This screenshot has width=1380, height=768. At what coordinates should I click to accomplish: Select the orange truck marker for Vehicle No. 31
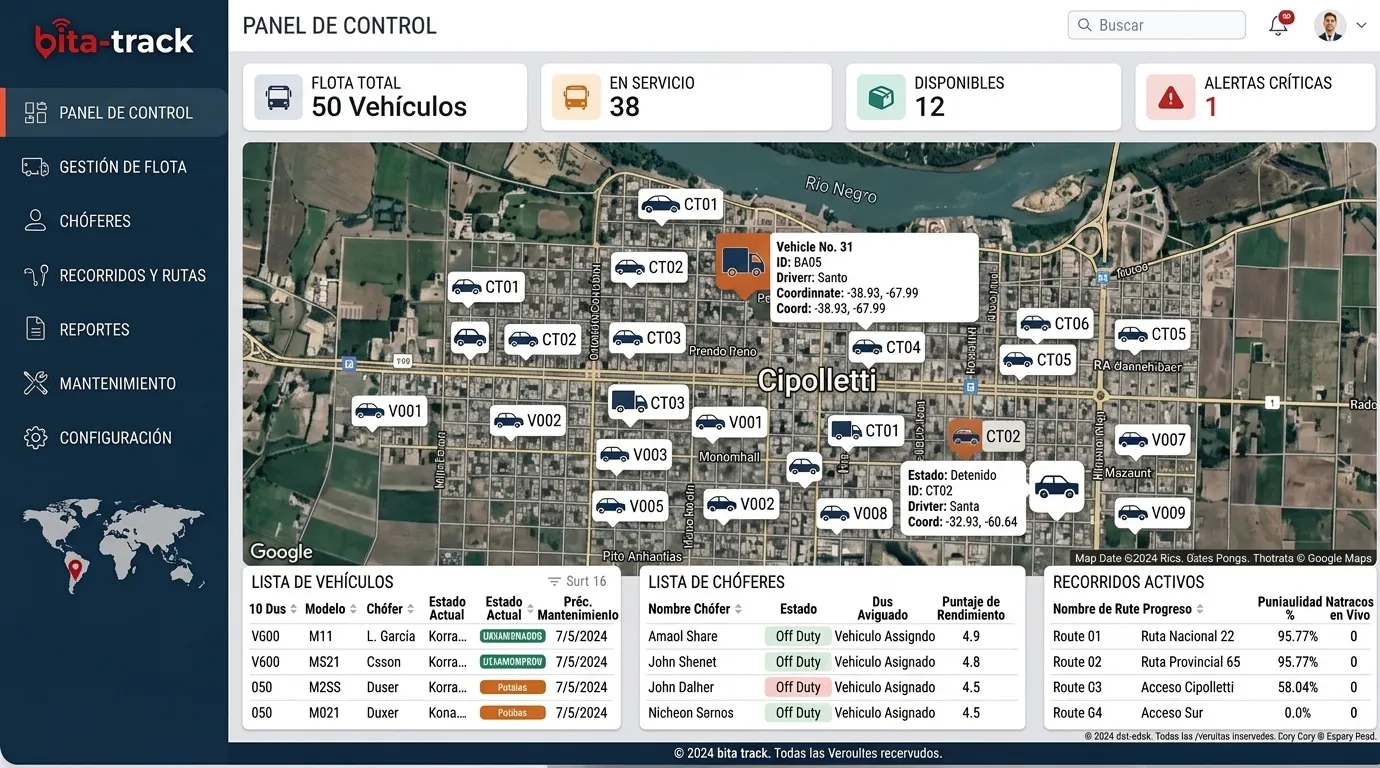pyautogui.click(x=742, y=262)
